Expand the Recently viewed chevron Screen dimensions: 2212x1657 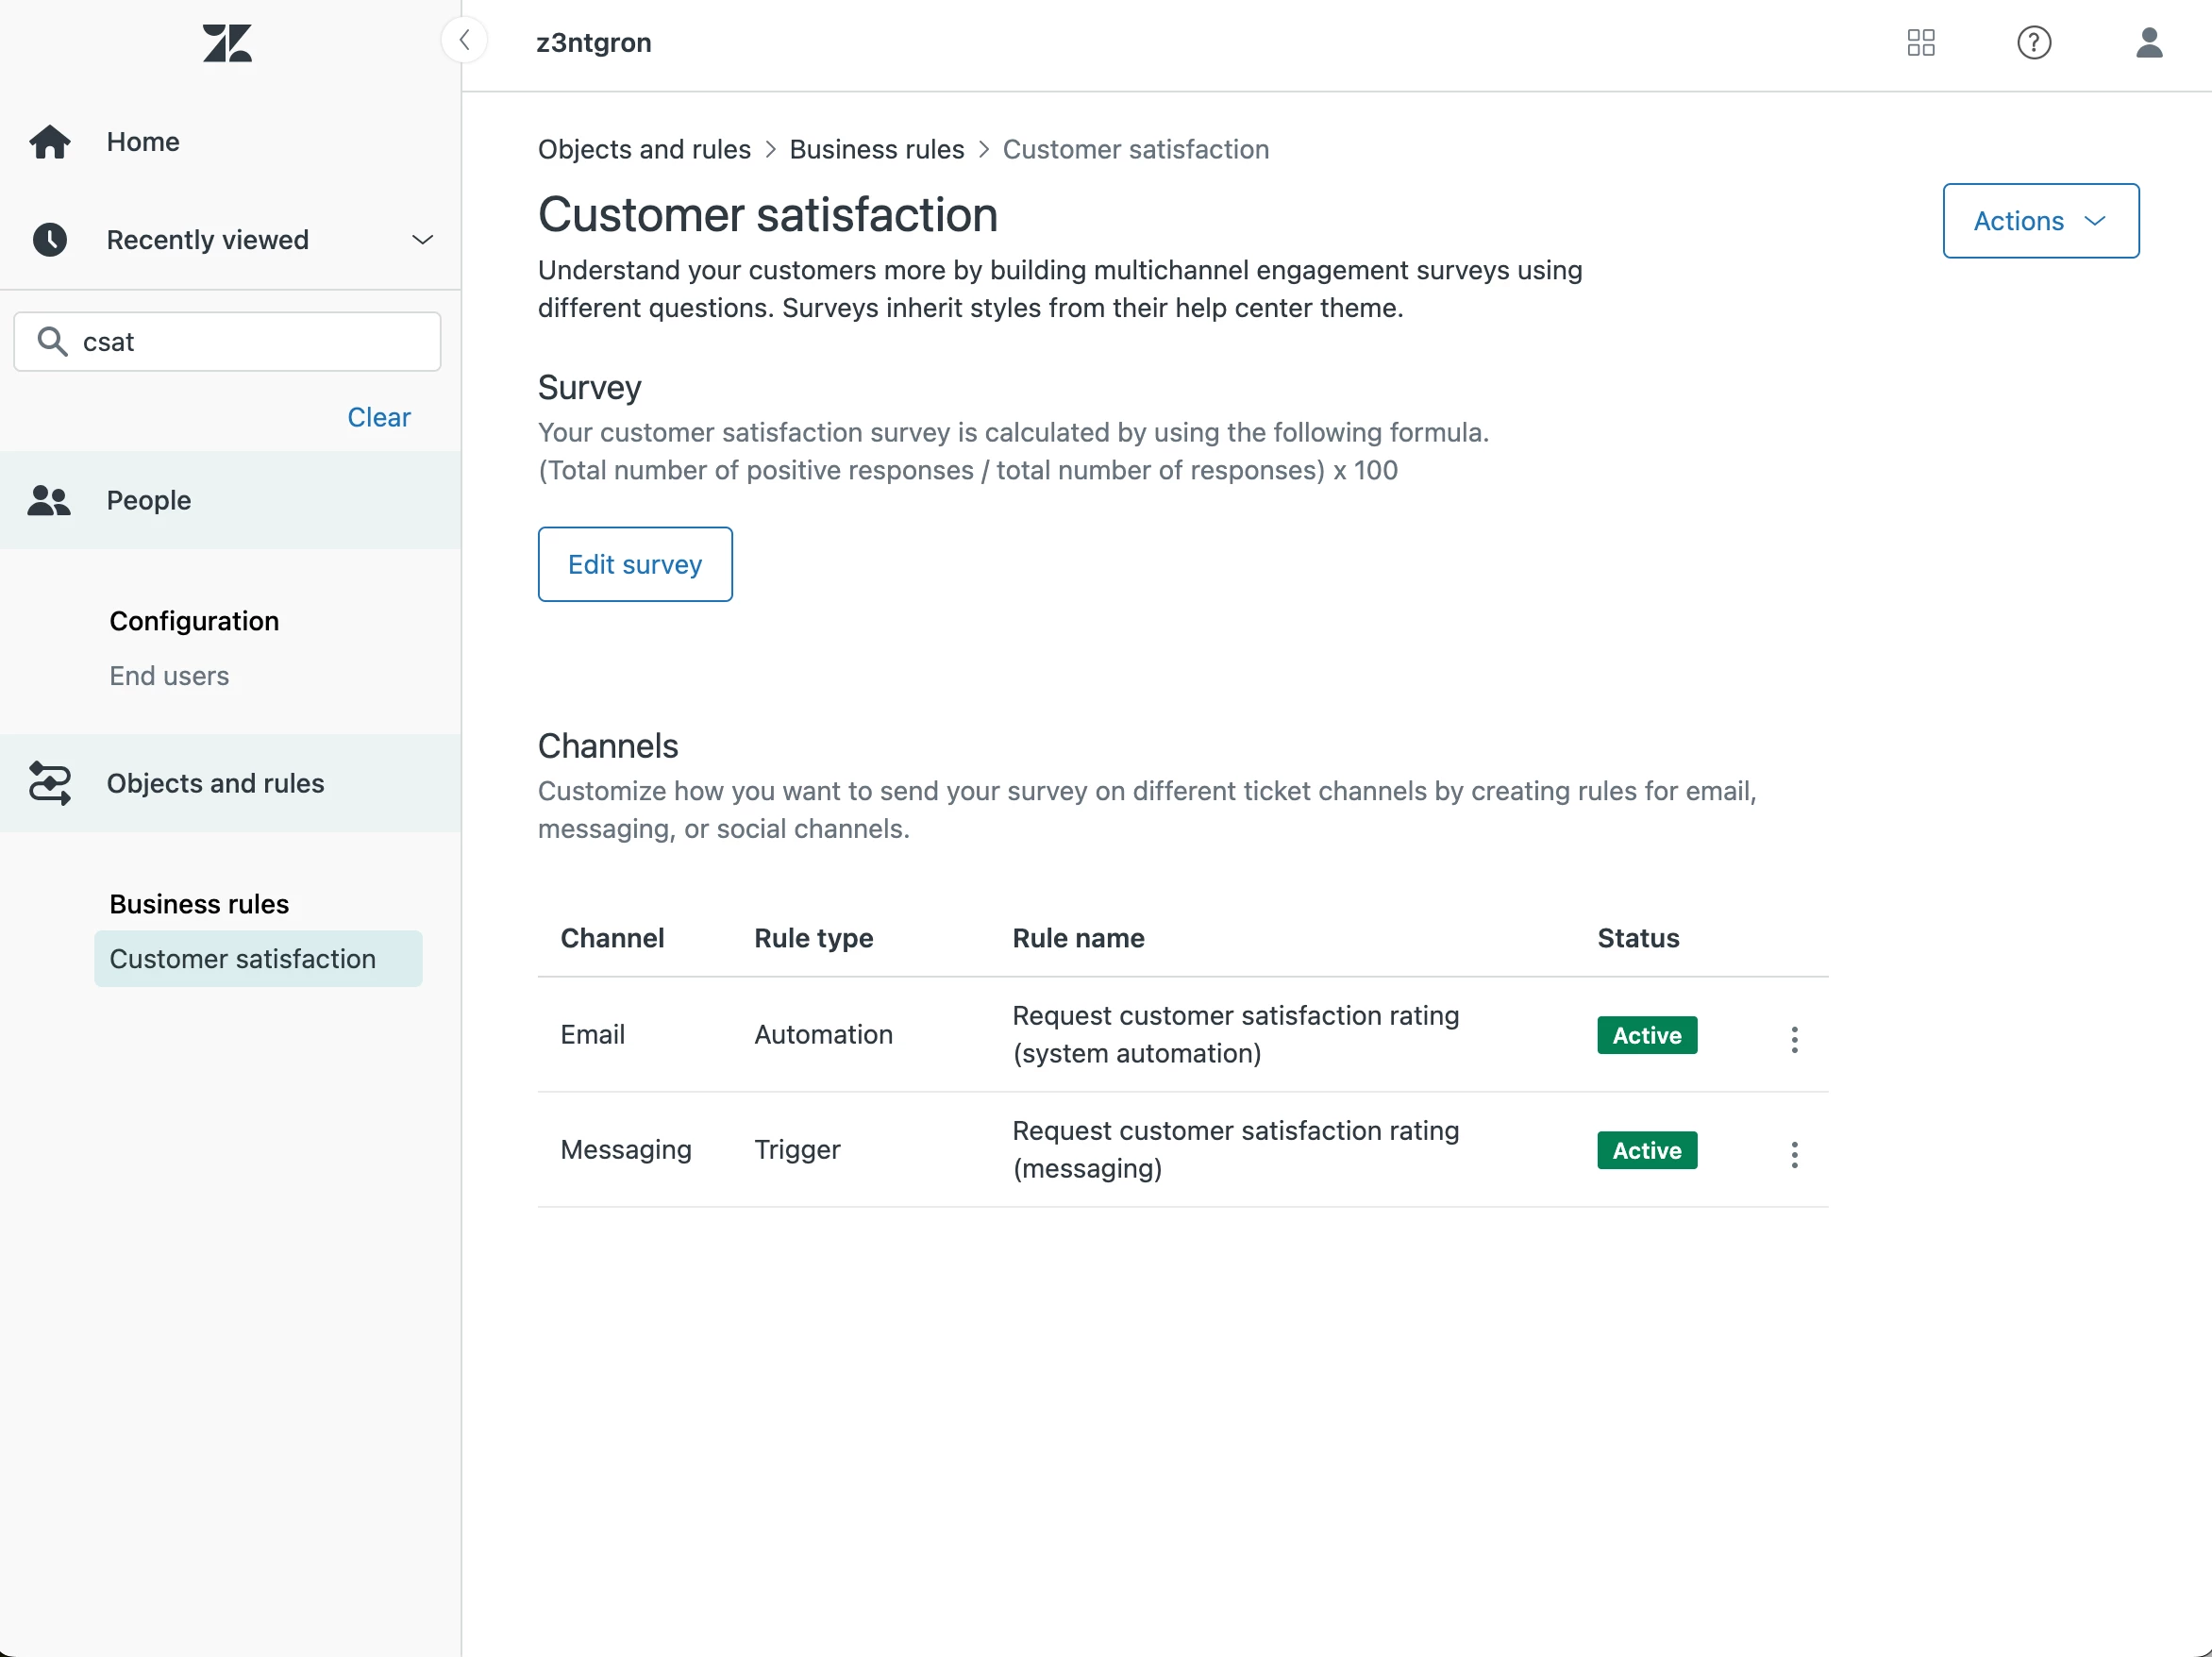coord(422,240)
